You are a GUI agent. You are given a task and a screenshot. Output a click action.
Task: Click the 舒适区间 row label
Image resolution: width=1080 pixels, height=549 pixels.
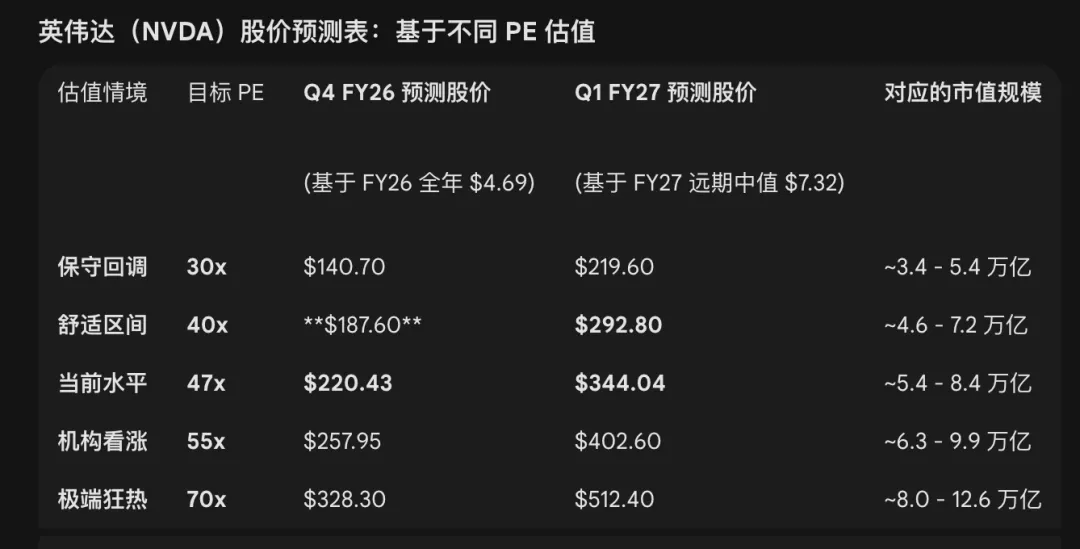coord(103,325)
